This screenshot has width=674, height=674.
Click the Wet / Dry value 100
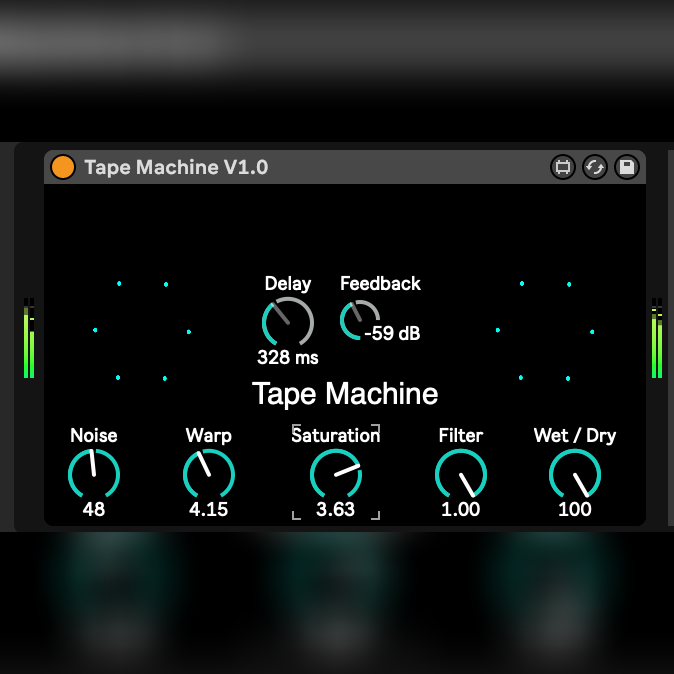(x=575, y=510)
